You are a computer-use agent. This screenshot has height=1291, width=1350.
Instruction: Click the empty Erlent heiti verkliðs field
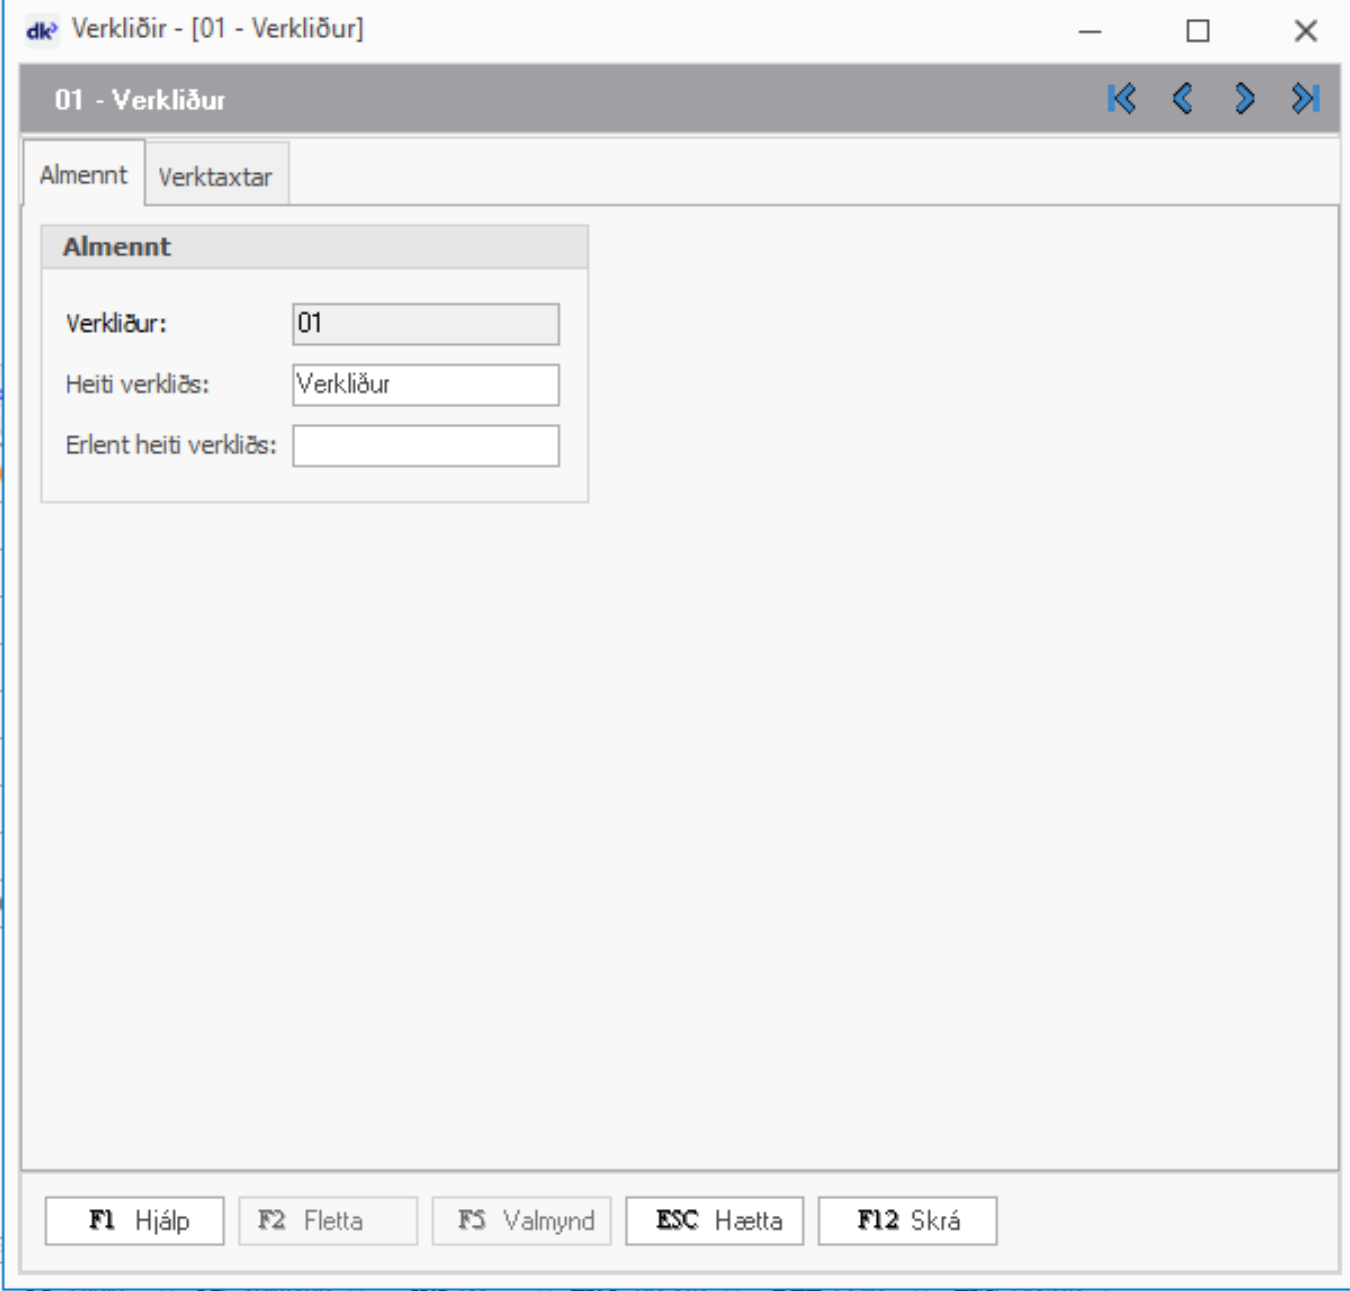(425, 446)
